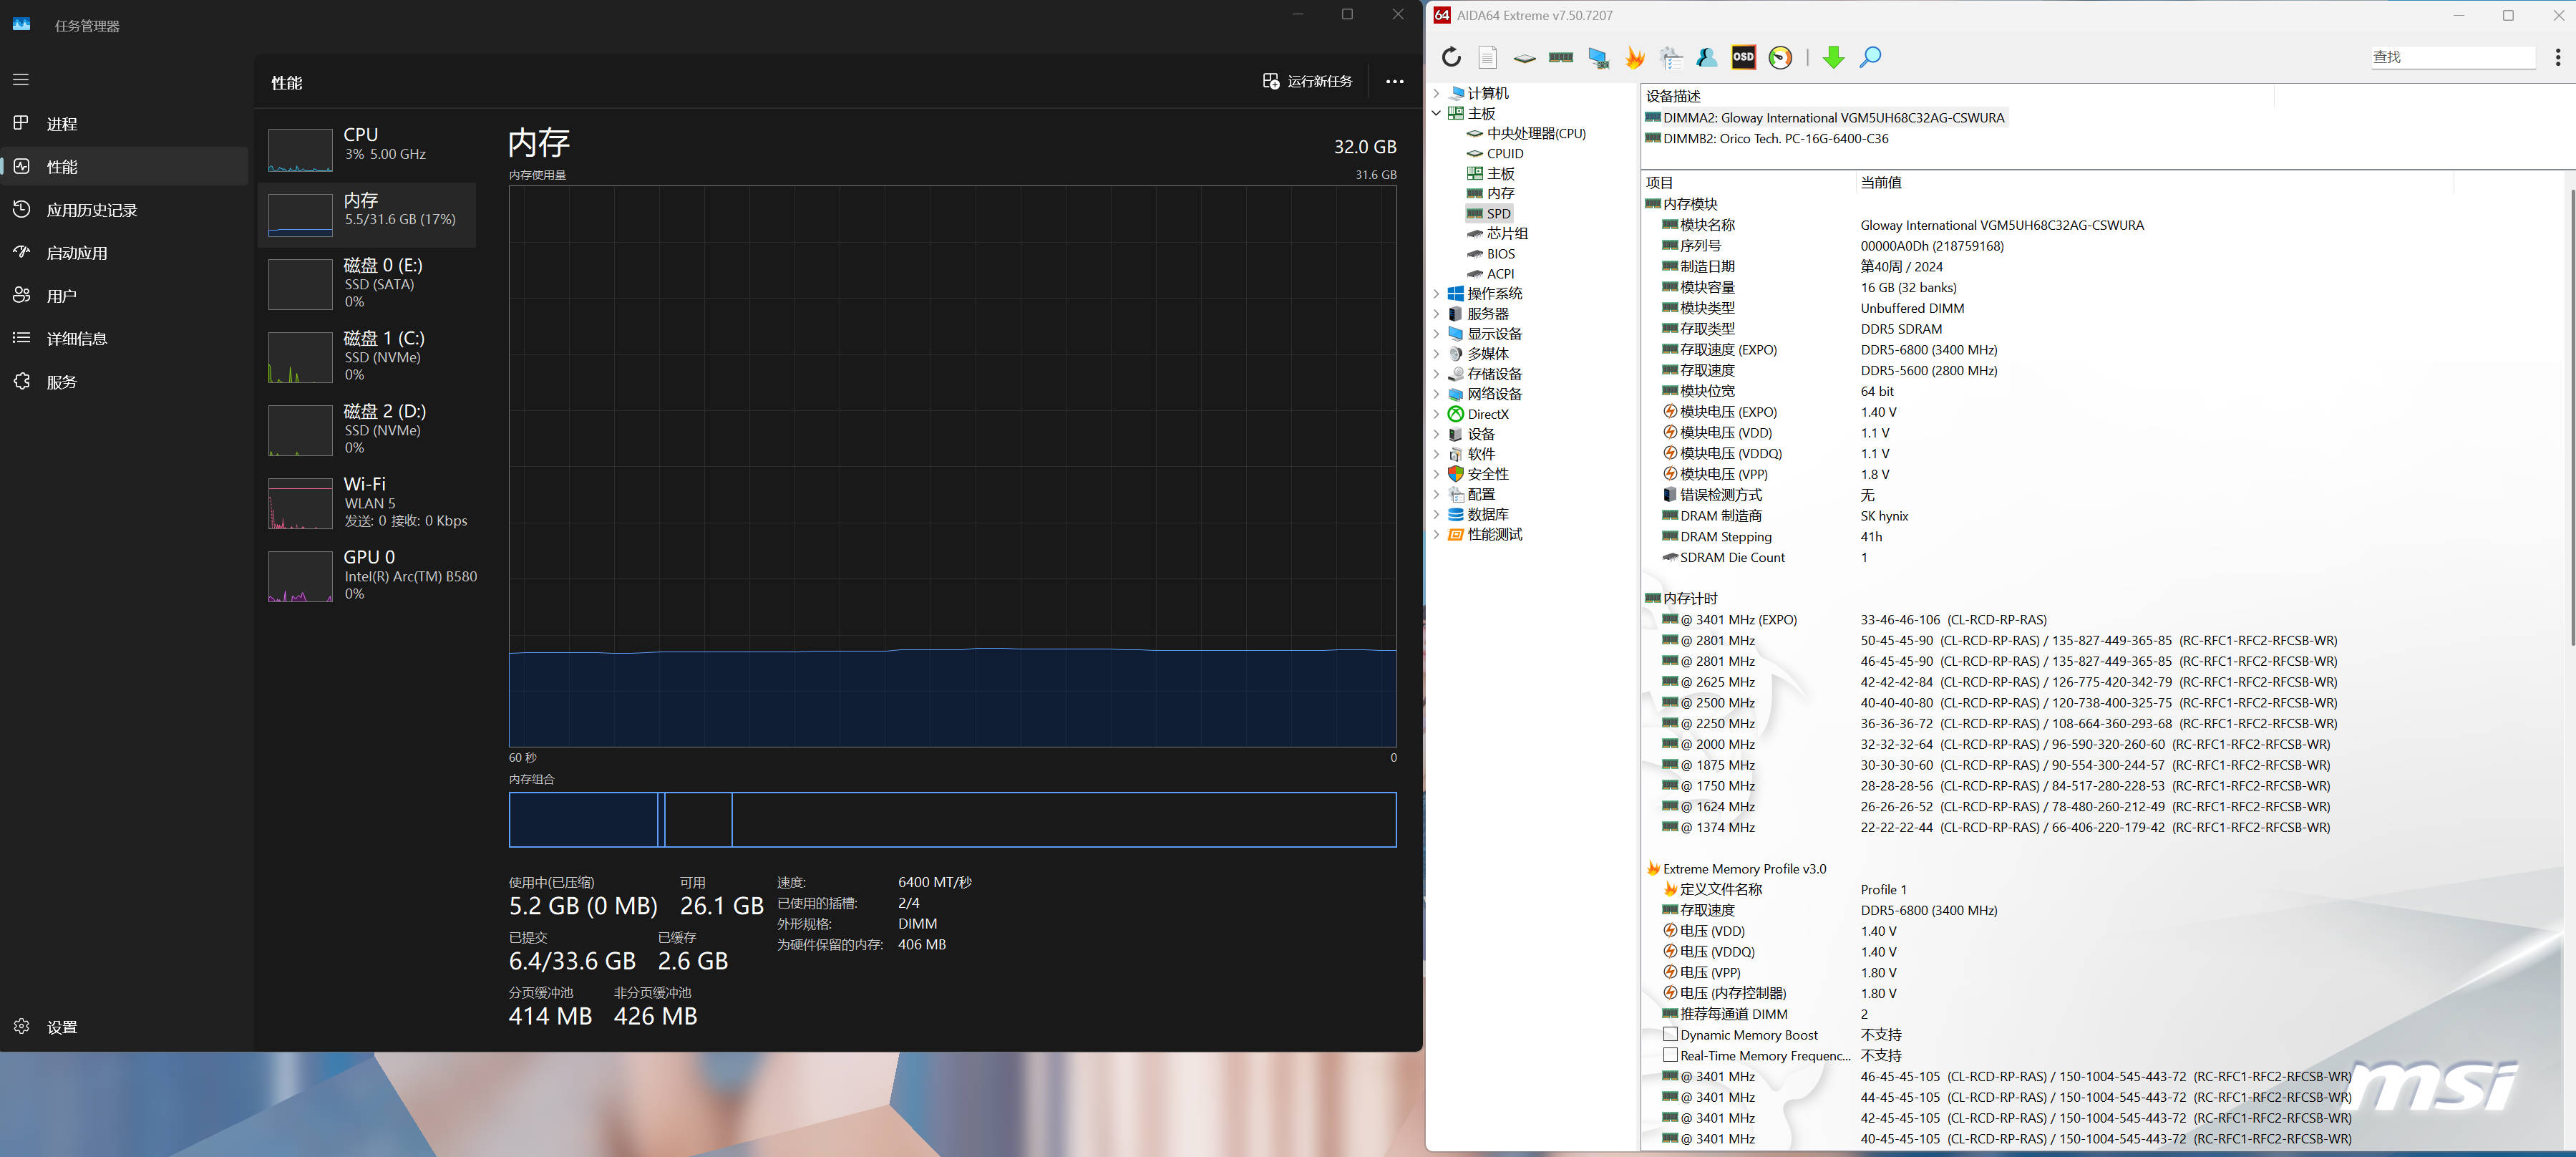The image size is (2576, 1157).
Task: Switch to the 启动应用 tab
Action: (x=76, y=253)
